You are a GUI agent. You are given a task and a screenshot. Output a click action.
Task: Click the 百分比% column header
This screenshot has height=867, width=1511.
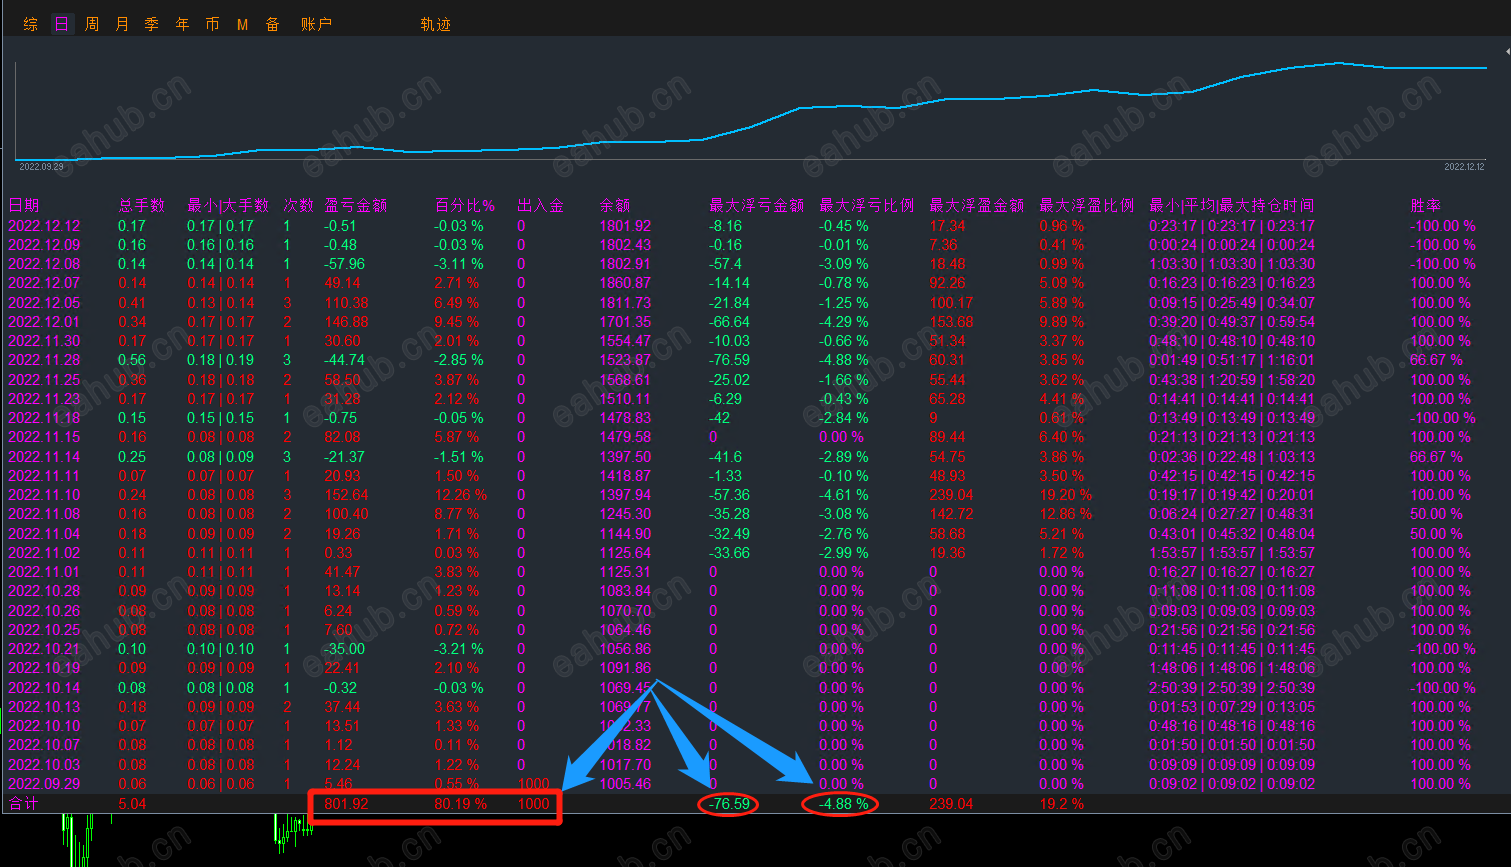click(x=465, y=205)
